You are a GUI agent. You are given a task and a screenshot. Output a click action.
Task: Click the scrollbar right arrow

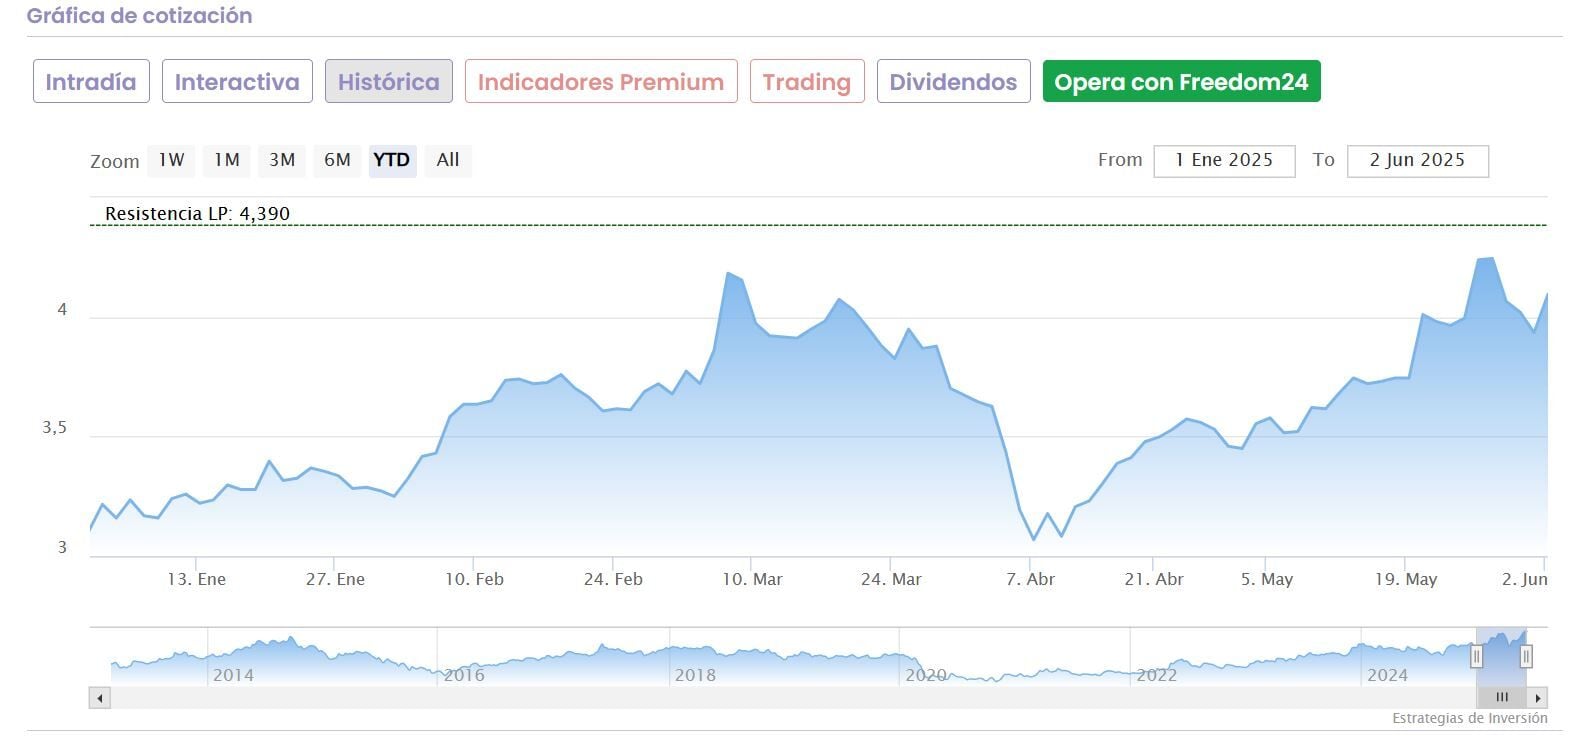[1538, 698]
